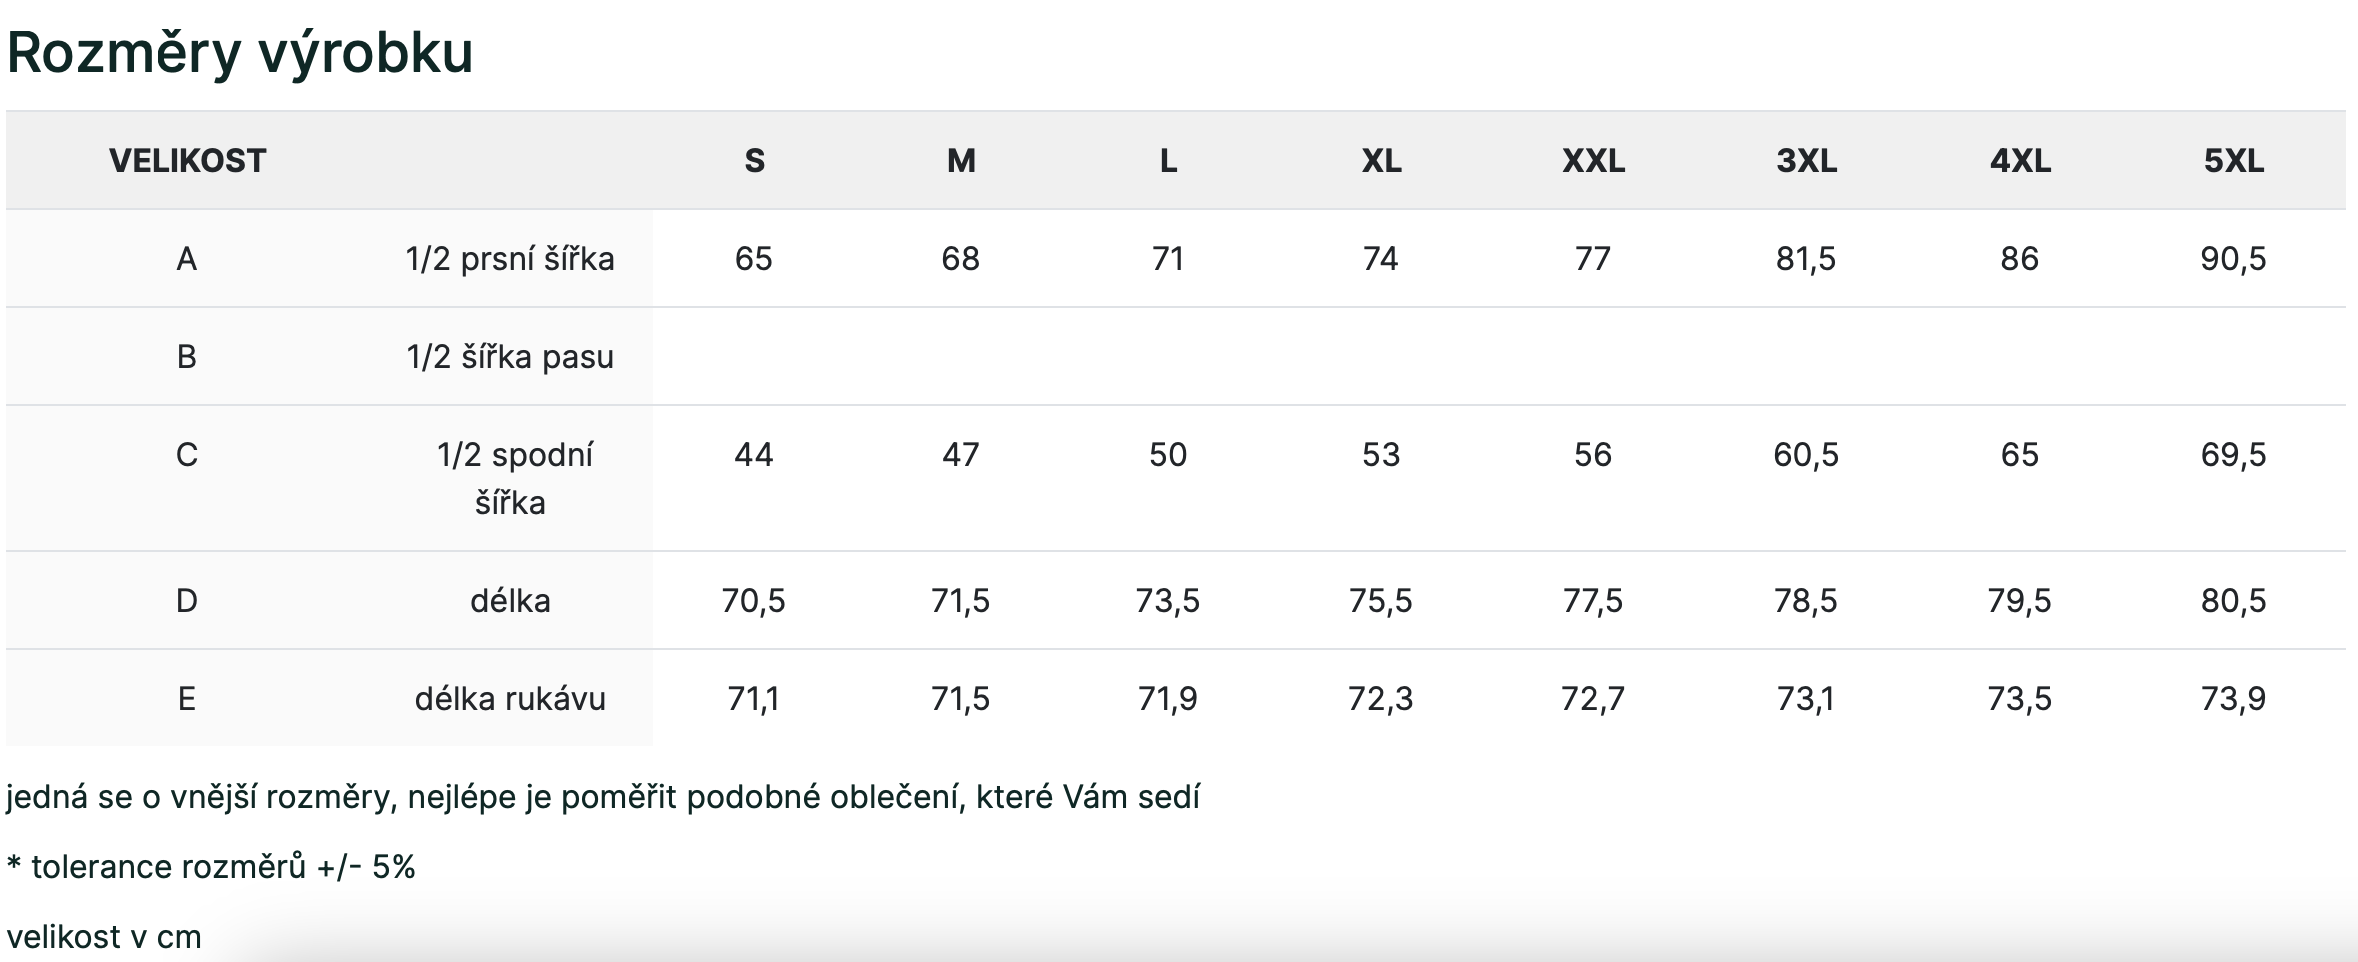Select the S size column header
Image resolution: width=2358 pixels, height=962 pixels.
(754, 160)
